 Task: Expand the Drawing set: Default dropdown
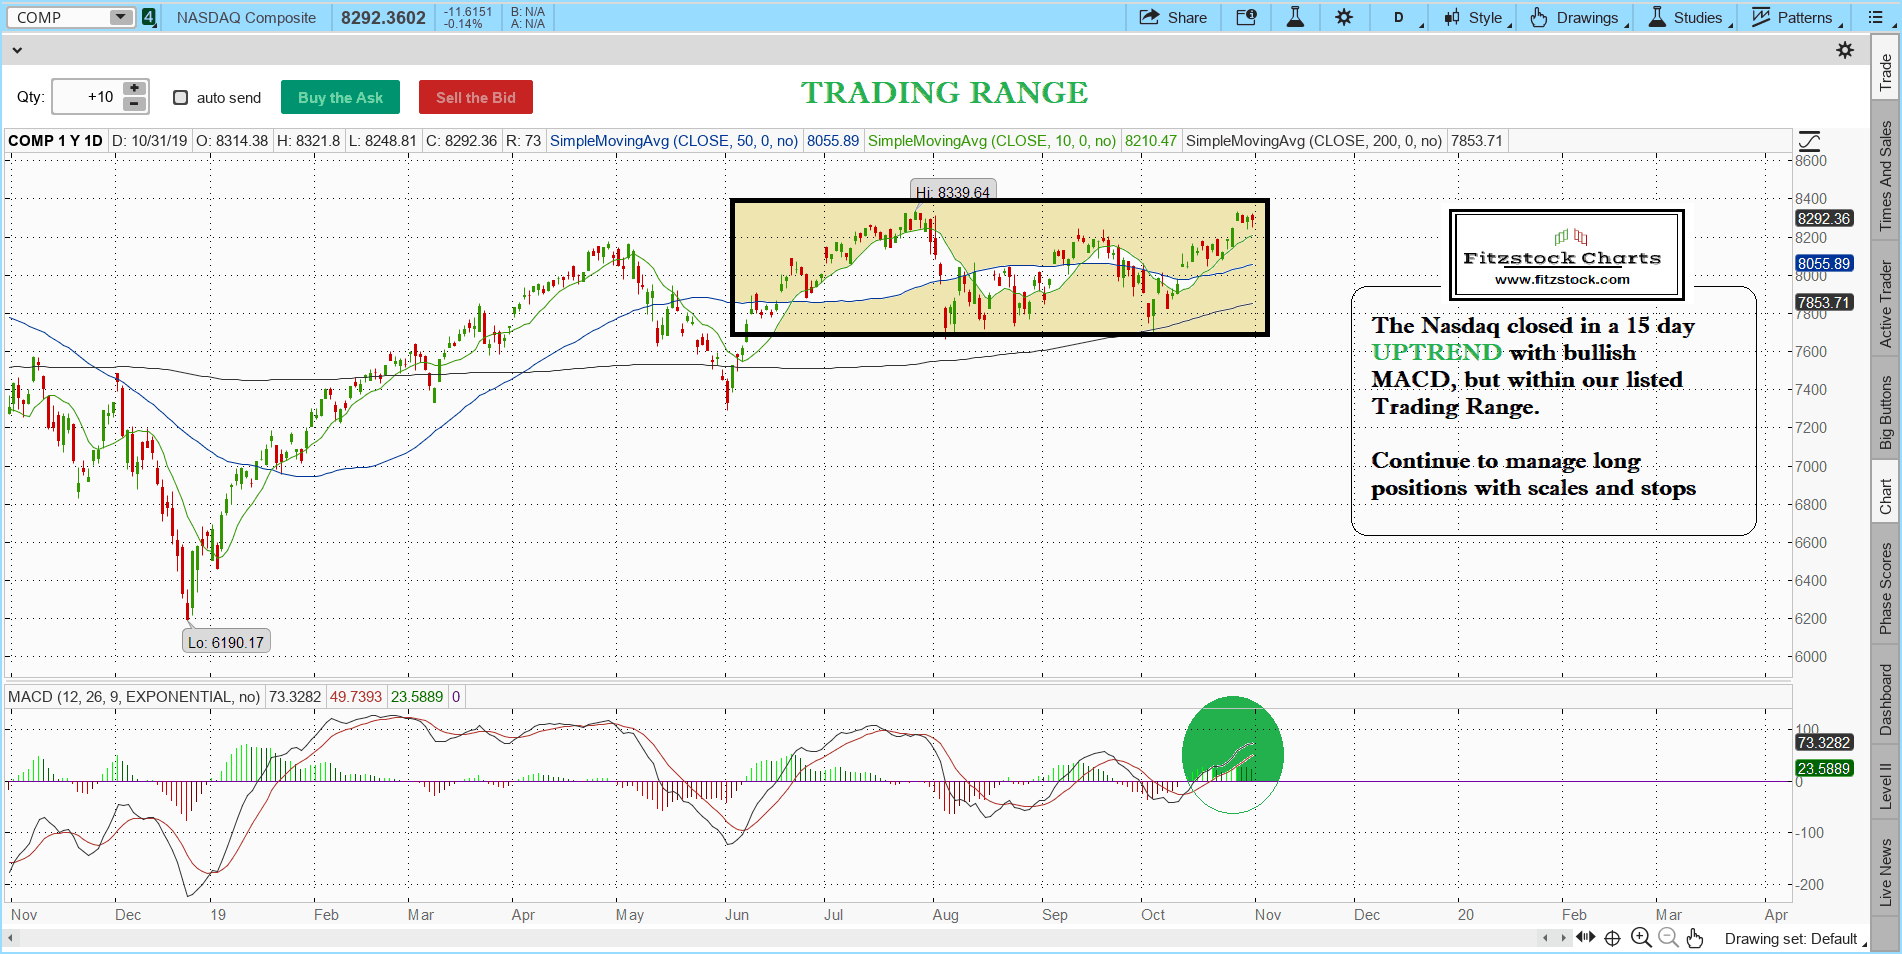tap(1796, 938)
